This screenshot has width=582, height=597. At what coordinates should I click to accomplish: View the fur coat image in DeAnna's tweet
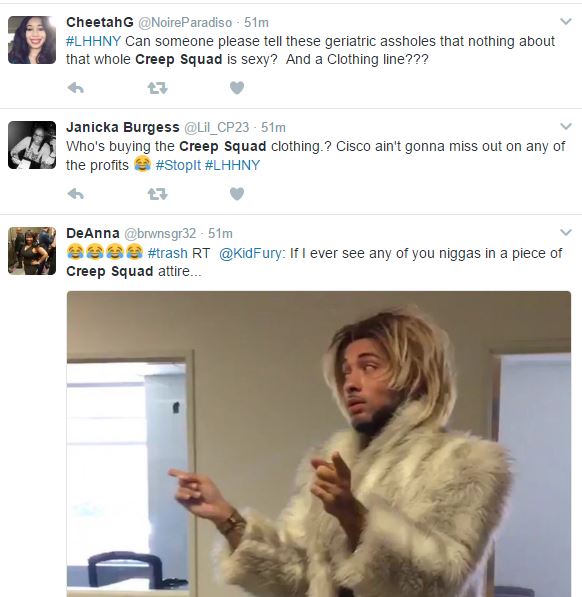[319, 444]
